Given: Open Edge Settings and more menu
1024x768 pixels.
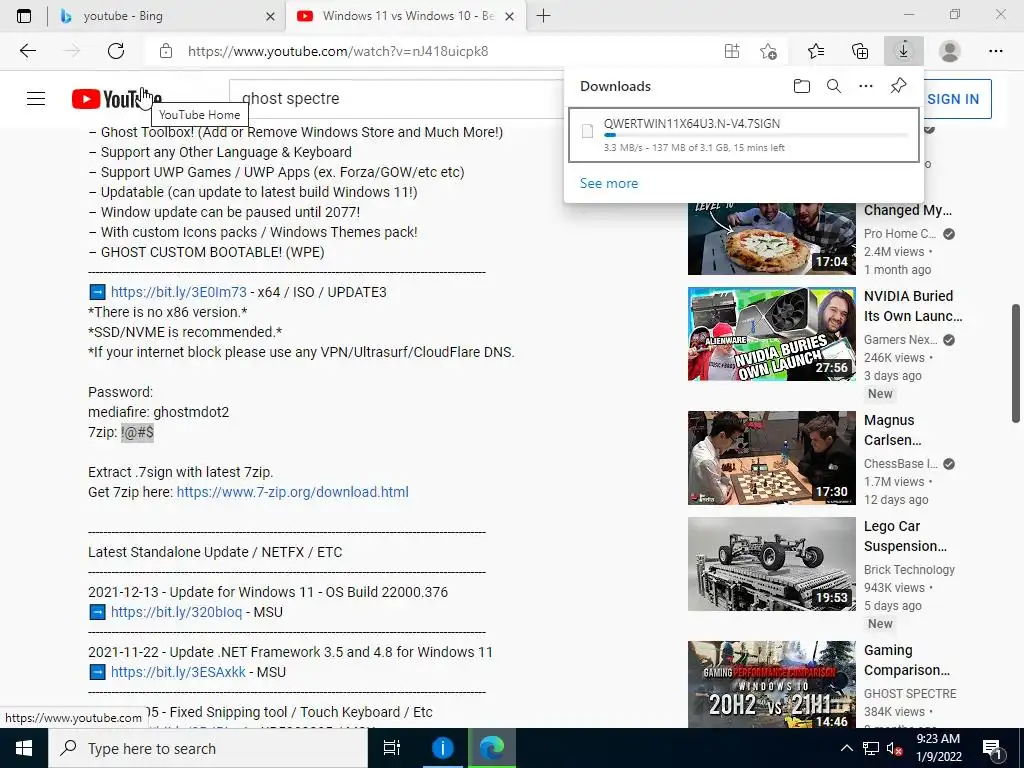Looking at the screenshot, I should pyautogui.click(x=995, y=51).
